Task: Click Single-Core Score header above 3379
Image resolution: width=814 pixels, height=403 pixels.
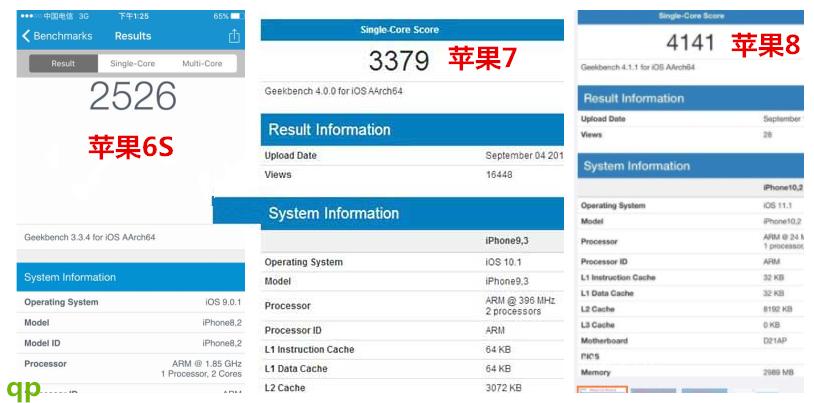Action: [x=399, y=30]
